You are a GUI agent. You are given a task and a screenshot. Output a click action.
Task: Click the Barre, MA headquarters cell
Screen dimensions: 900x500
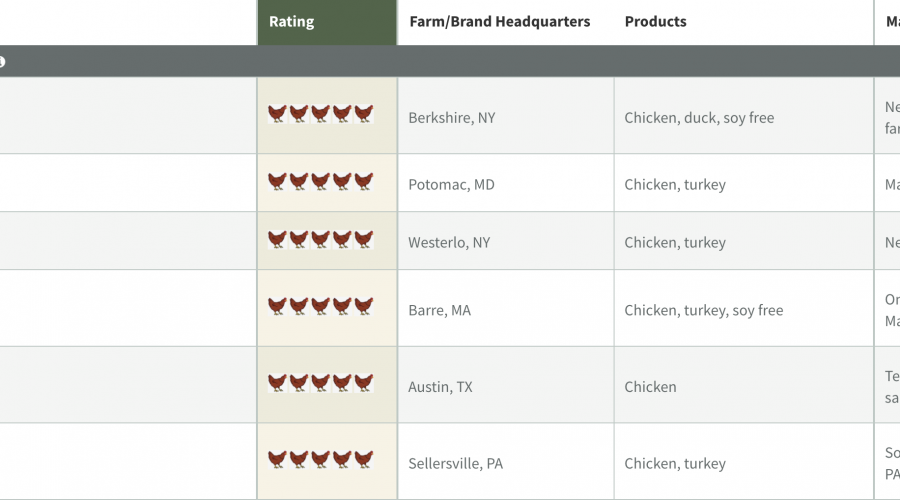(x=506, y=308)
